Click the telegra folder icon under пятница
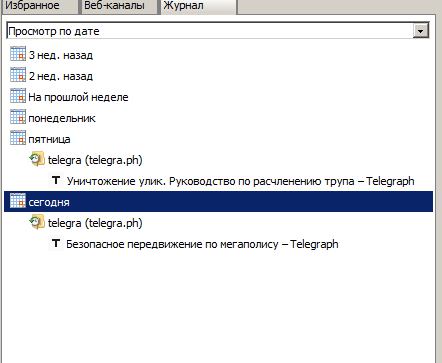This screenshot has width=442, height=363. [x=37, y=159]
